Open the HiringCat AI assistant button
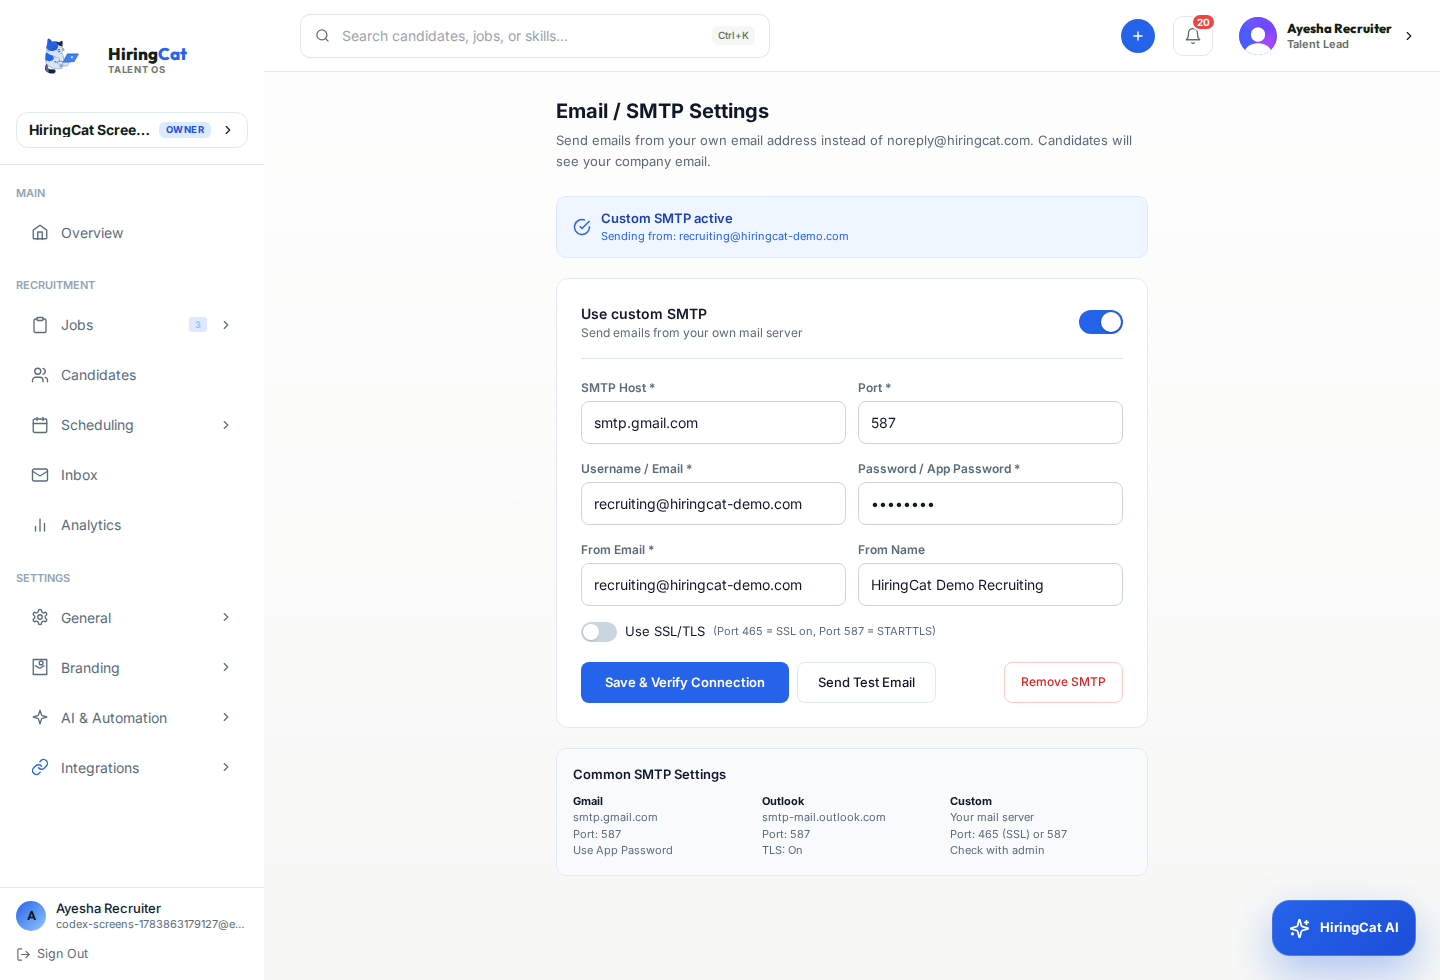Viewport: 1440px width, 980px height. point(1344,928)
